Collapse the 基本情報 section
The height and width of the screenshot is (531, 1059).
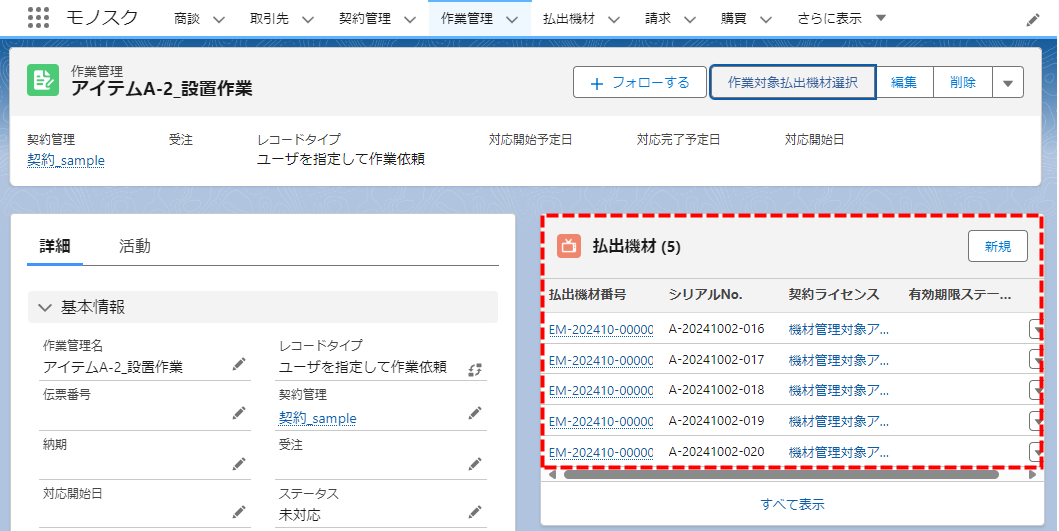tap(44, 307)
